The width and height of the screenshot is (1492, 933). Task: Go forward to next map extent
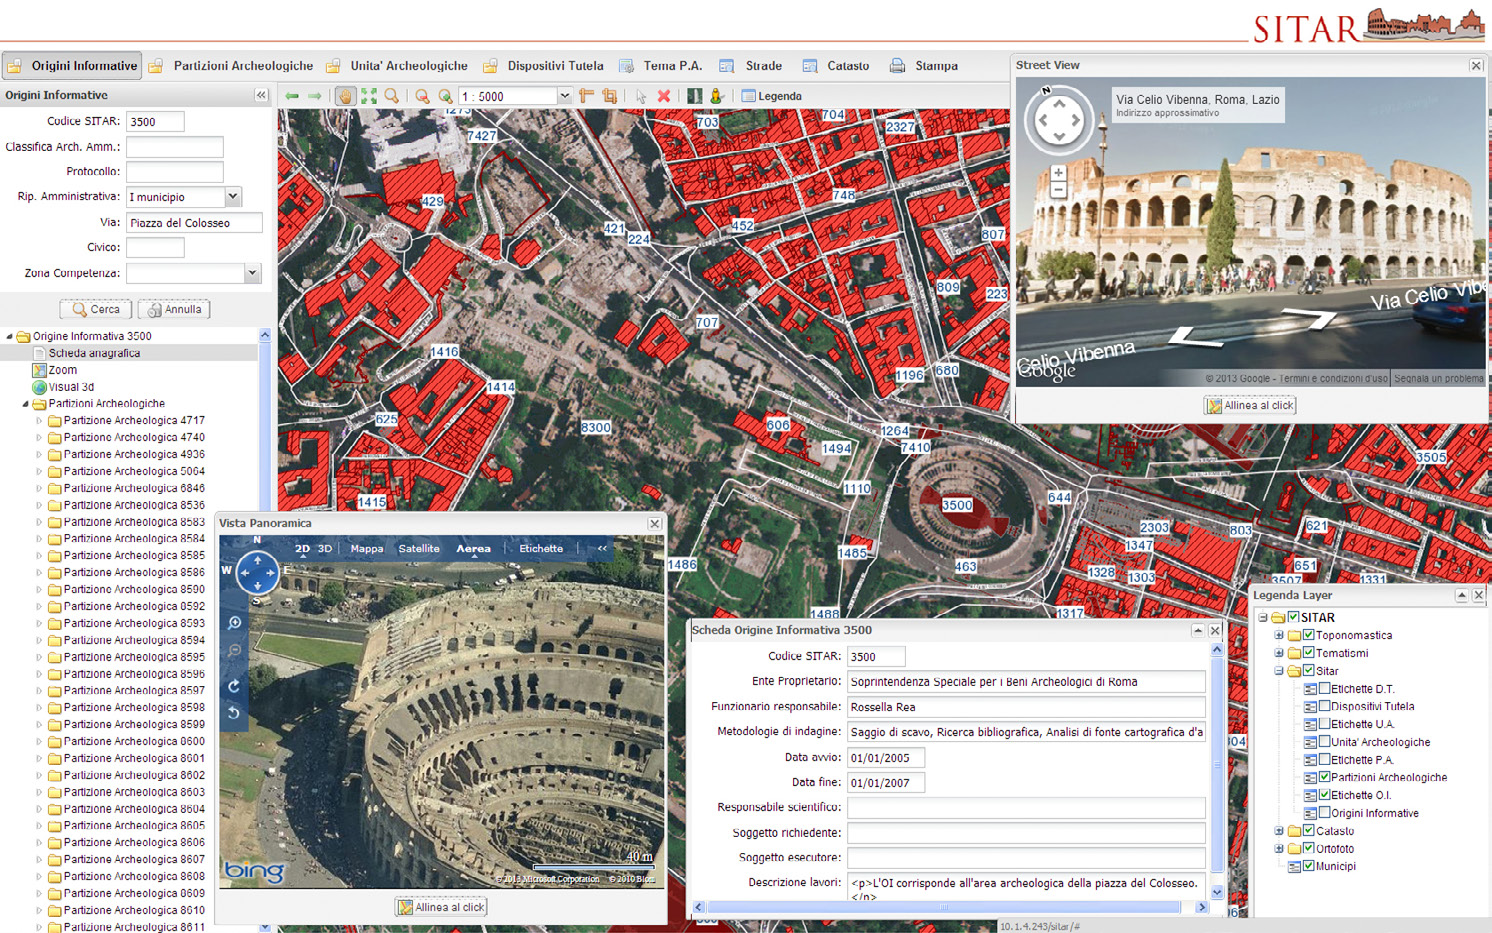[315, 96]
